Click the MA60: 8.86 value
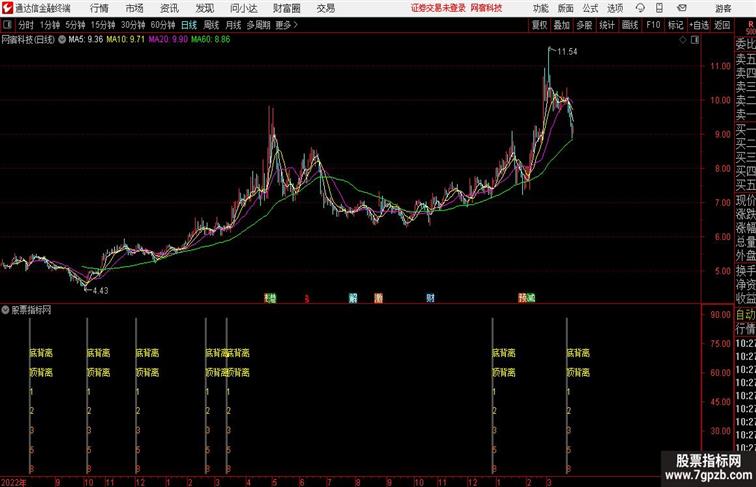 [x=211, y=40]
